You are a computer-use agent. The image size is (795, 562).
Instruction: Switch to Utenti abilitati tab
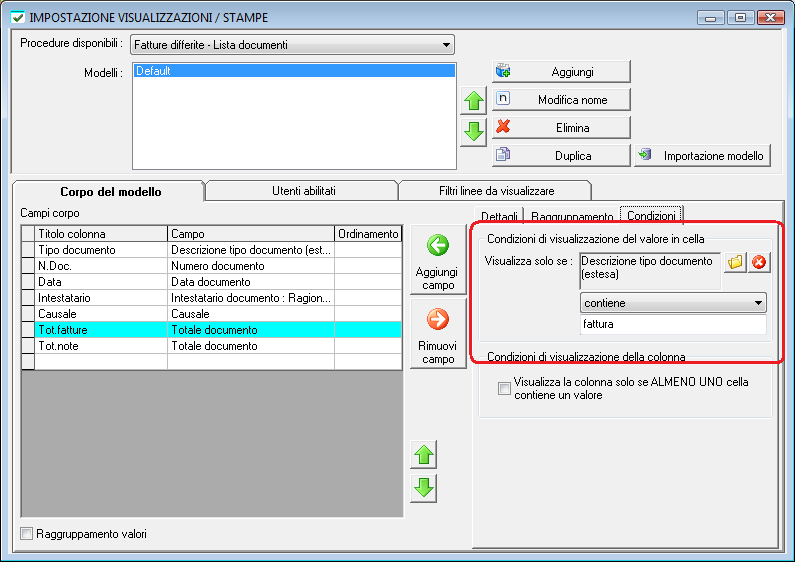click(303, 191)
